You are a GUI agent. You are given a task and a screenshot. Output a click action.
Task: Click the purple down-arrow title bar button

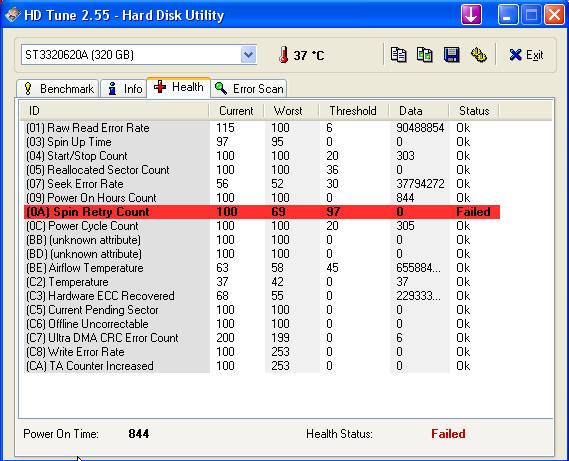471,15
